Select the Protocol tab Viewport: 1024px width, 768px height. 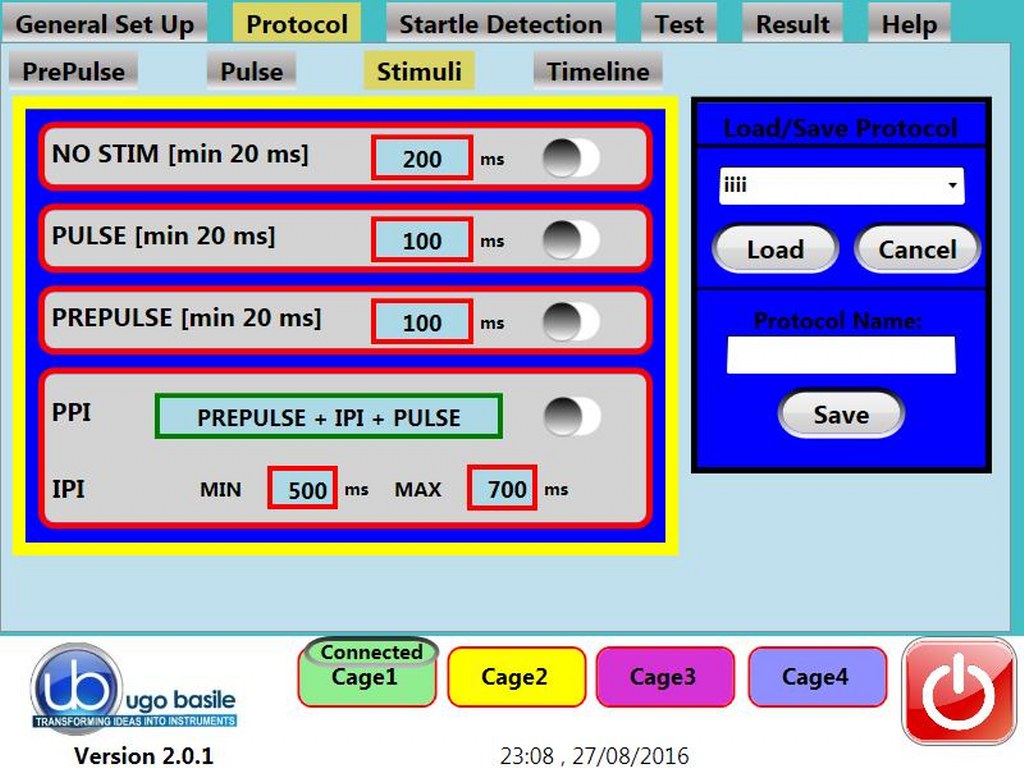pyautogui.click(x=297, y=24)
